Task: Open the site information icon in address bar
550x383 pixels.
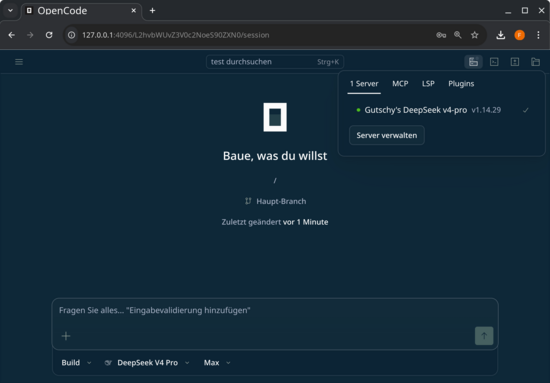Action: point(72,35)
